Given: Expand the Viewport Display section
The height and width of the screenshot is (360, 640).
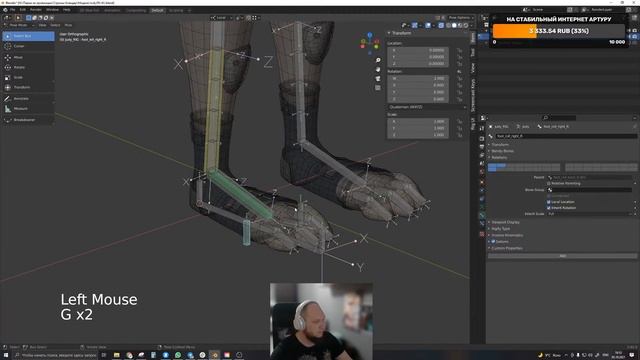Looking at the screenshot, I should pos(505,222).
